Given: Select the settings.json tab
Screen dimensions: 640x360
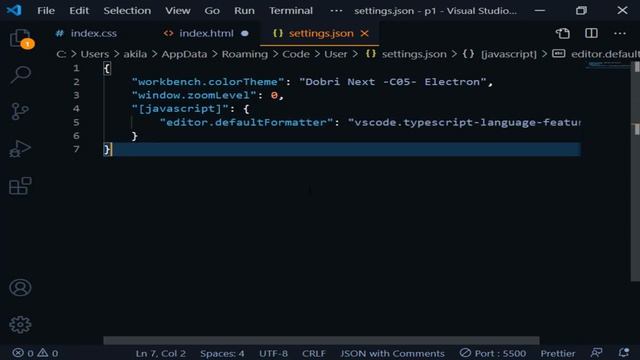Looking at the screenshot, I should point(321,33).
